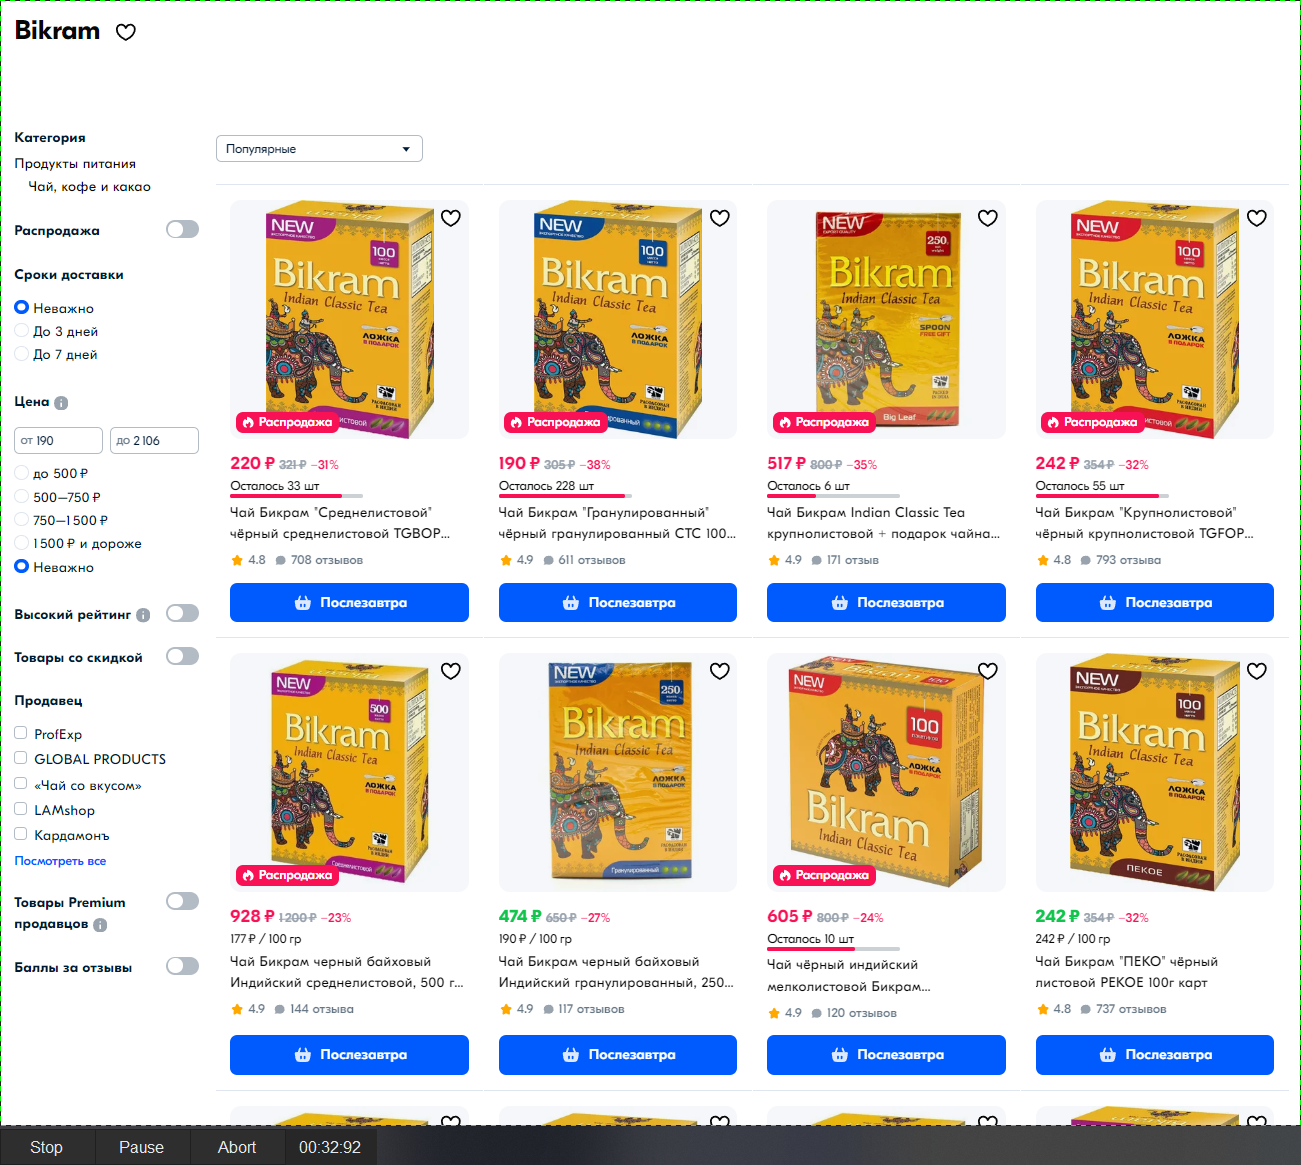Viewport: 1301px width, 1165px height.
Task: Open "Среднелистовой" TGBOP tea title link
Action: pos(340,523)
